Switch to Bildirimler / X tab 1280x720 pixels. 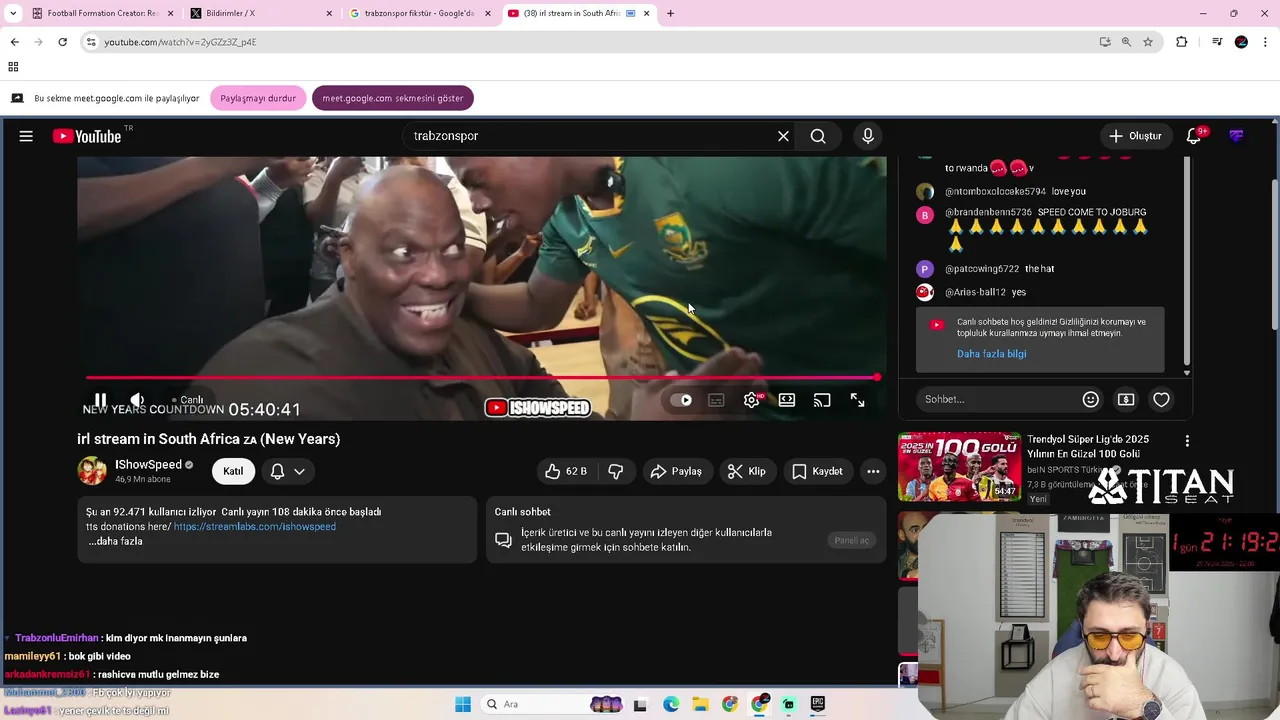click(x=262, y=13)
